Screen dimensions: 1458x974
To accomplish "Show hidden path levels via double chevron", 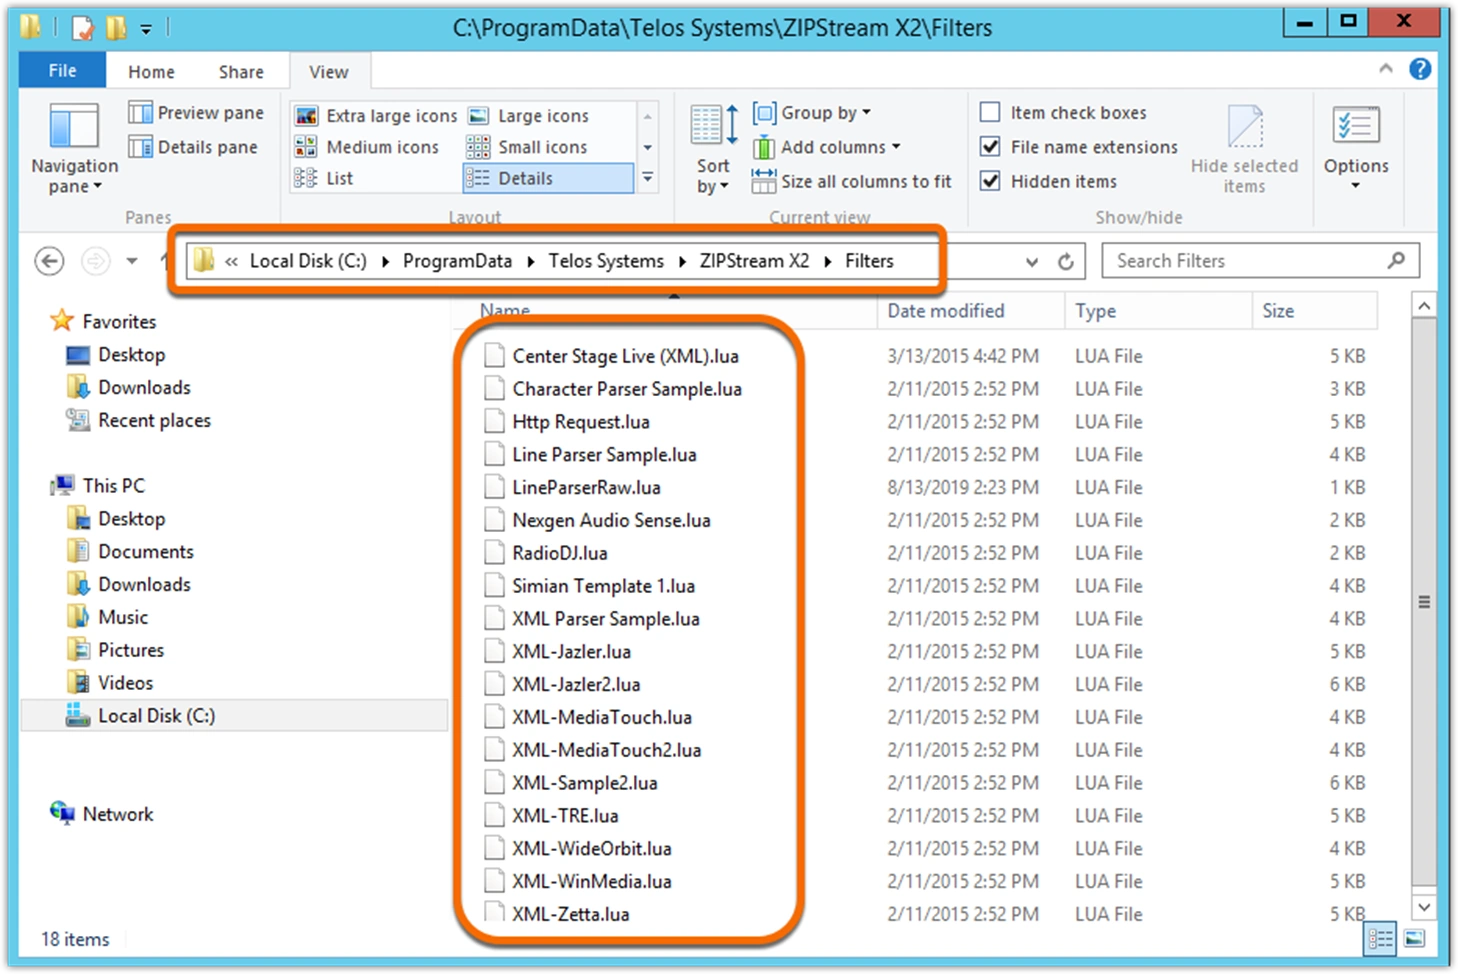I will [x=231, y=261].
